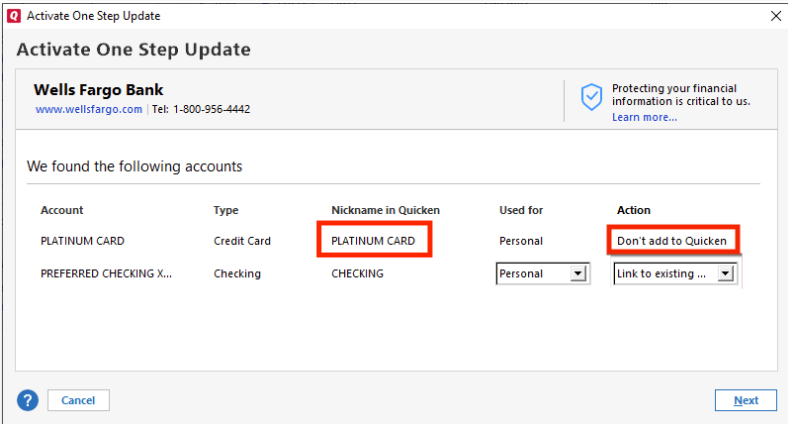
Task: Open the www.wellsfargo.com link
Action: tap(89, 109)
